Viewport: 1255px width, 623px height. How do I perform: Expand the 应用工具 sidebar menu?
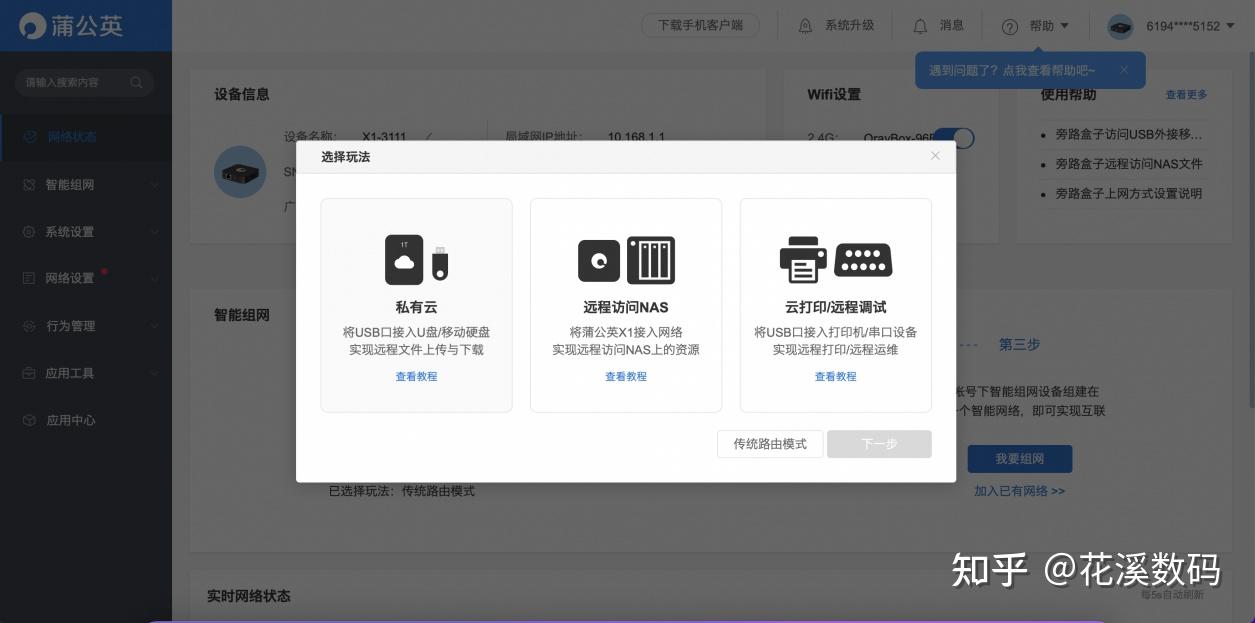155,373
